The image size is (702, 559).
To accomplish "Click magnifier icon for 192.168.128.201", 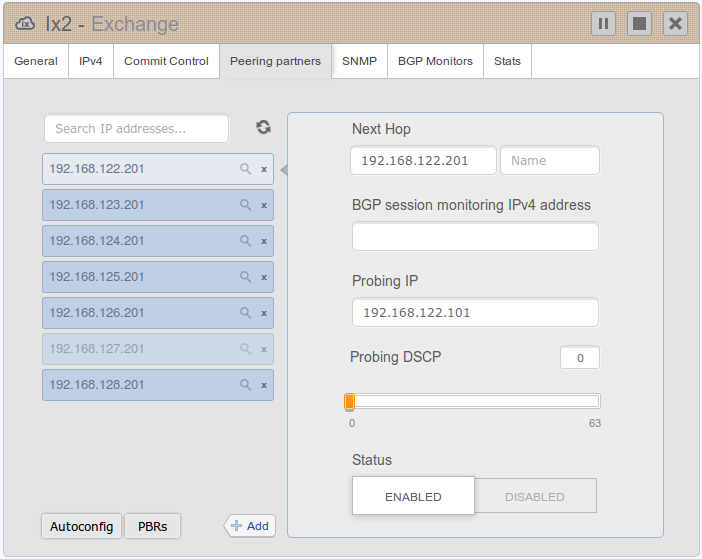I will click(x=245, y=385).
